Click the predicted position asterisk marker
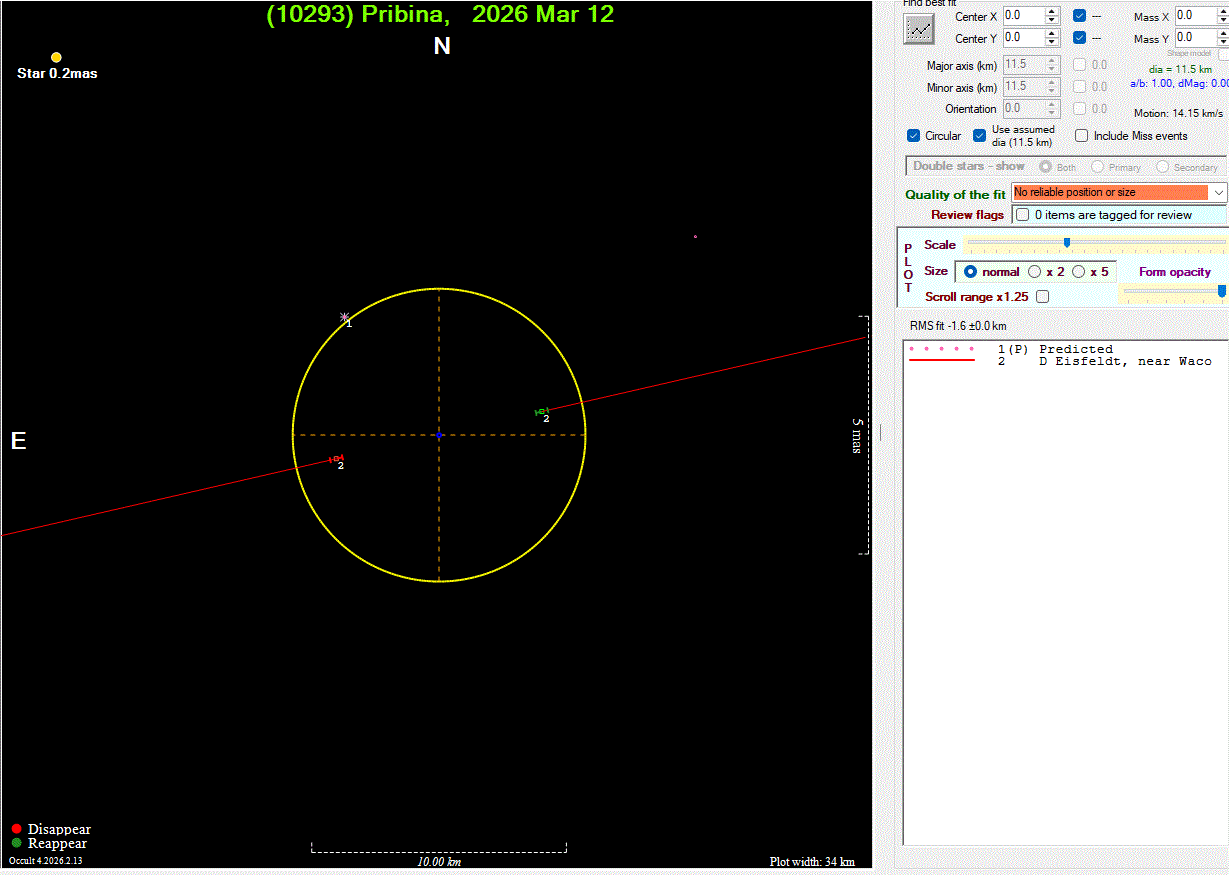Image resolution: width=1229 pixels, height=875 pixels. 344,316
